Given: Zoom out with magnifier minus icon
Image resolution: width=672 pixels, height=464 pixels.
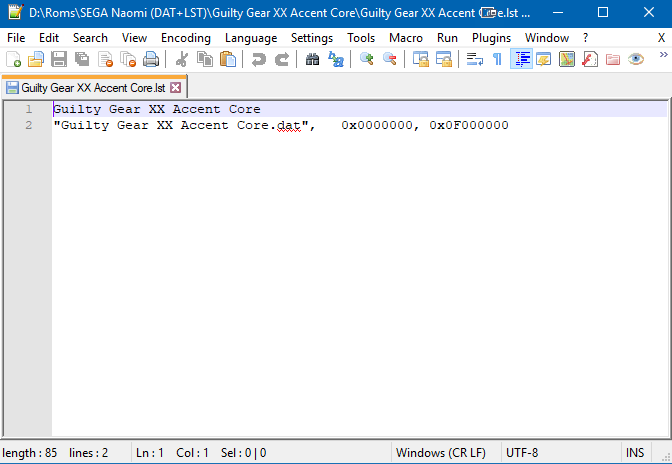Looking at the screenshot, I should (390, 59).
